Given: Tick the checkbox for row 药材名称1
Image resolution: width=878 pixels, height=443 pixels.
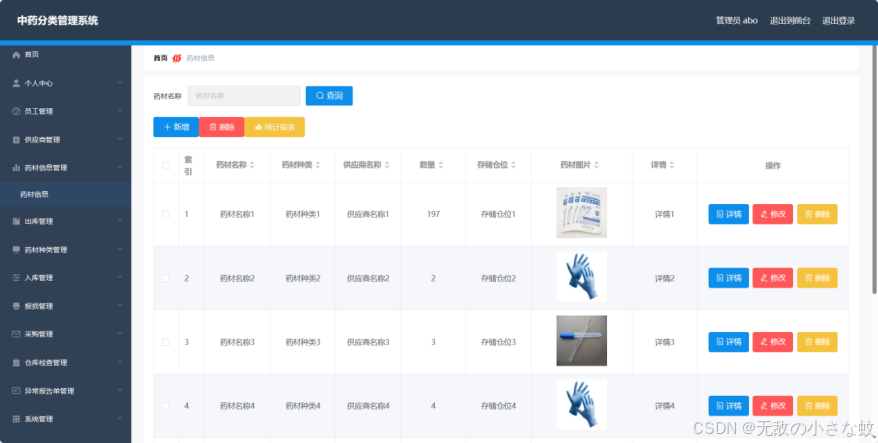Looking at the screenshot, I should coord(166,214).
